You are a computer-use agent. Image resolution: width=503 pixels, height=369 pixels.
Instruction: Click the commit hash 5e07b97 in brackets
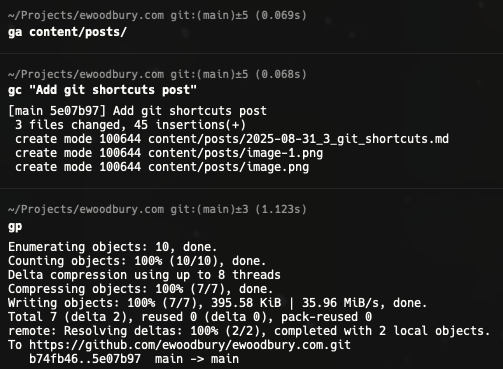[x=74, y=111]
